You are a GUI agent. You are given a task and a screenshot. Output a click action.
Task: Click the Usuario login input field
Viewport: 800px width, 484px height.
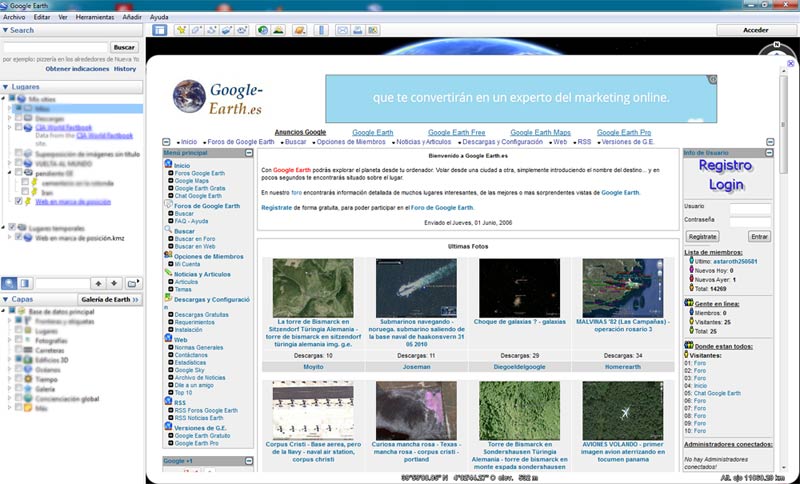pyautogui.click(x=757, y=208)
